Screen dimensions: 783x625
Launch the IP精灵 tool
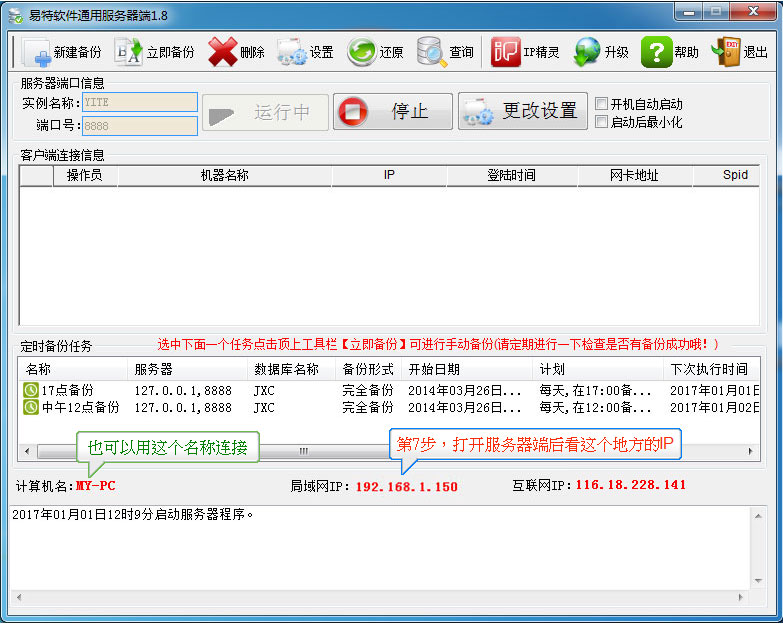505,52
